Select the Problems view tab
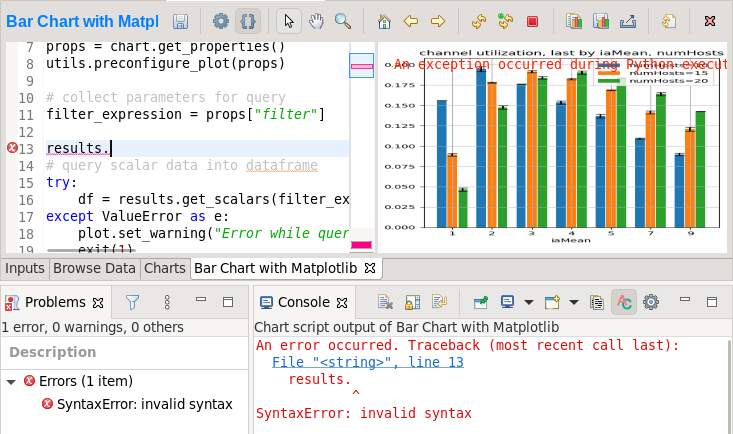The image size is (733, 434). (x=55, y=303)
